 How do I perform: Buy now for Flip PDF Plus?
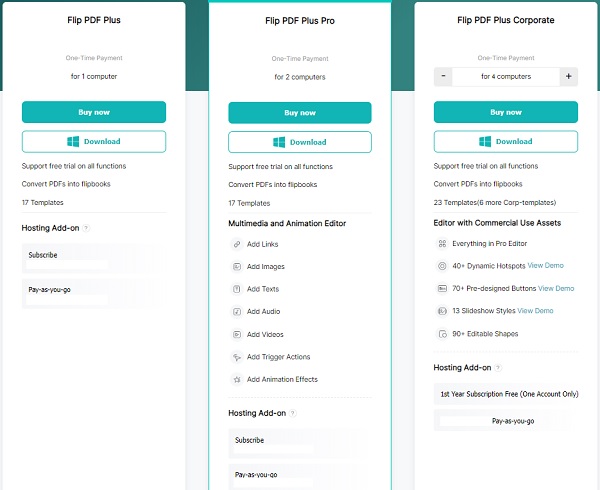point(94,112)
